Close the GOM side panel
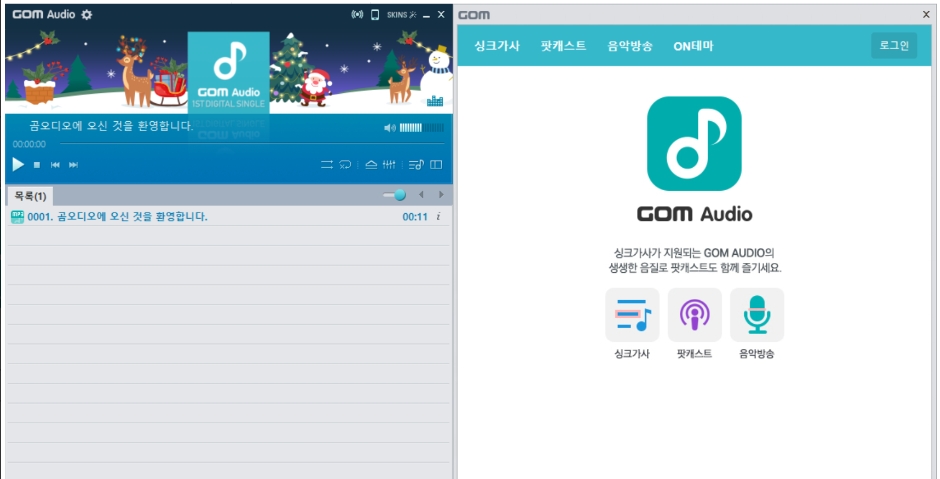The height and width of the screenshot is (479, 940). coord(926,14)
